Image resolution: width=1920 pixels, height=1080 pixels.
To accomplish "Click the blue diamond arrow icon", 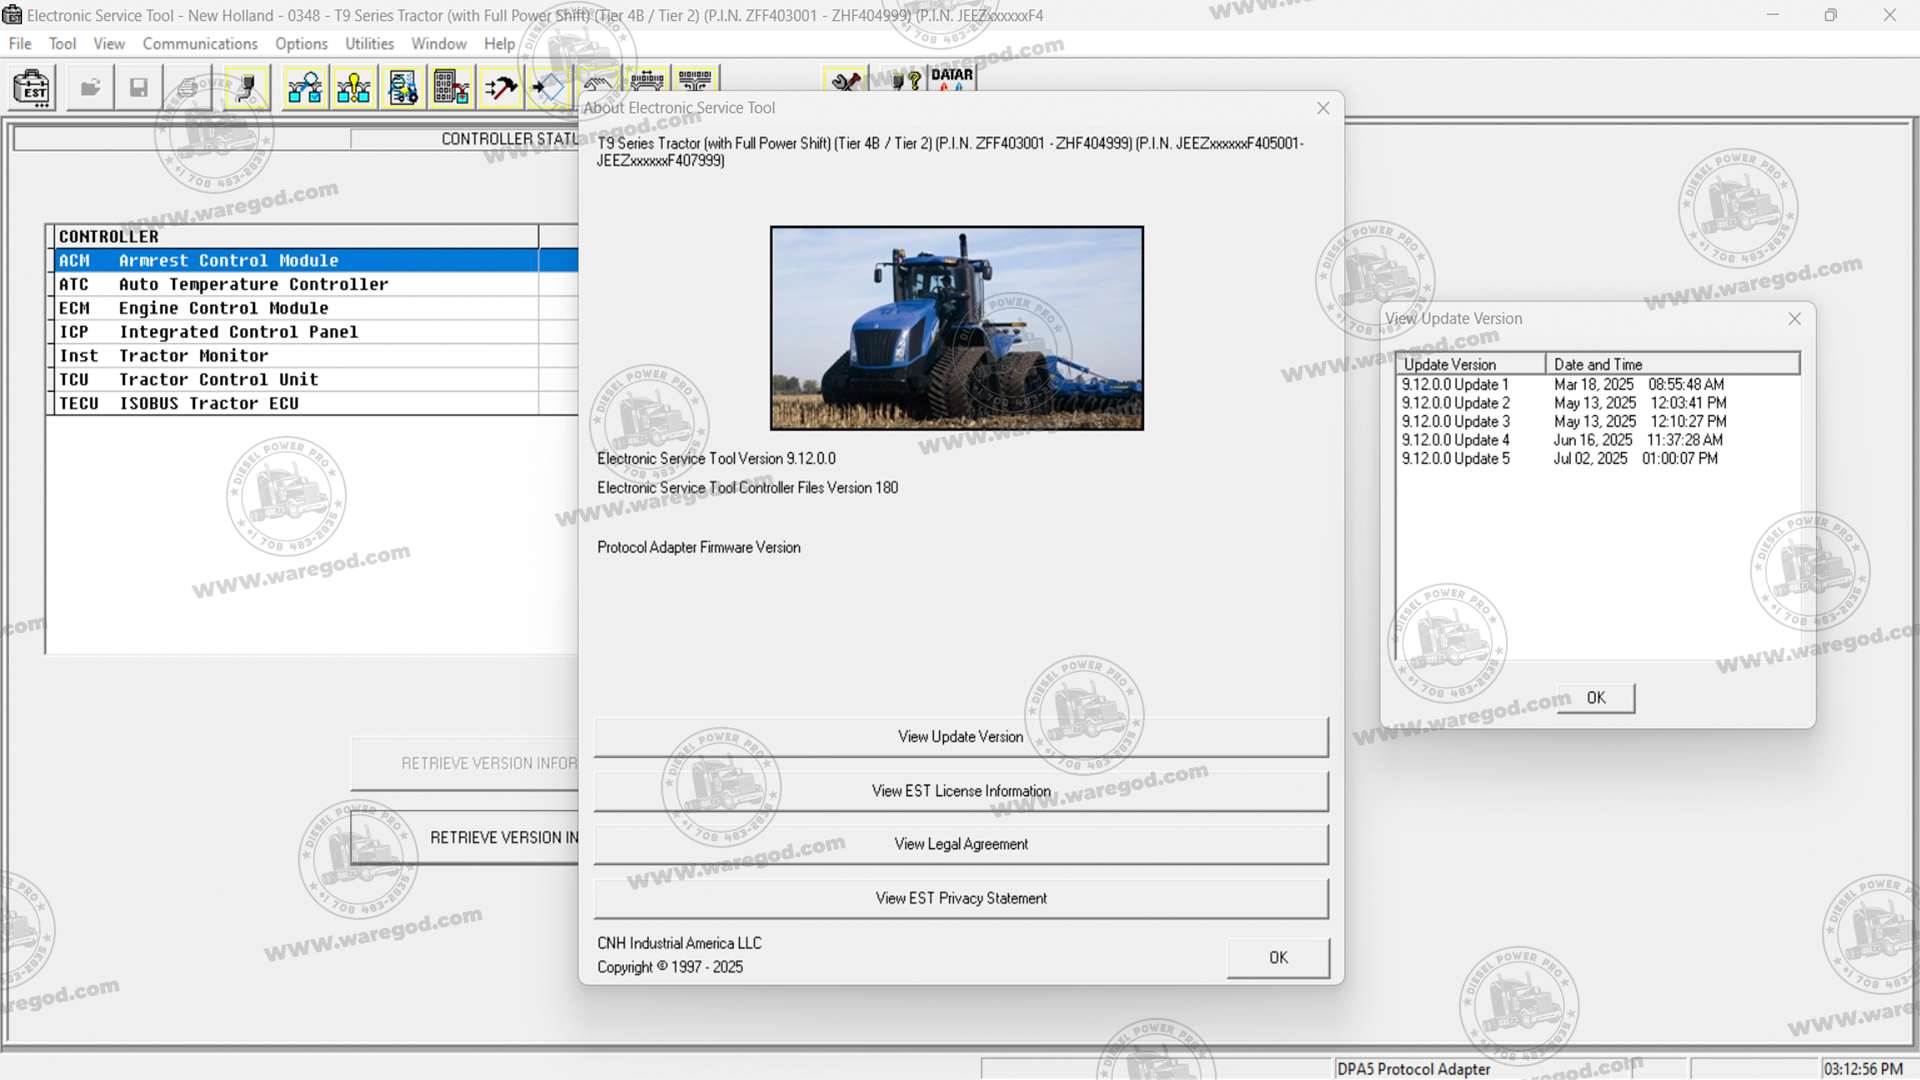I will click(548, 88).
